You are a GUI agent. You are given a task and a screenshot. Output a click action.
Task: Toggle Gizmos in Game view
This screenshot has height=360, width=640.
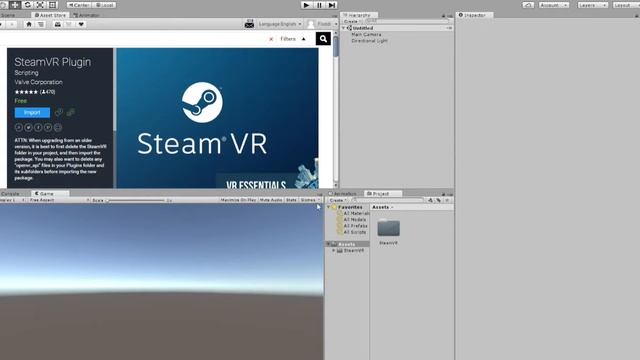click(310, 200)
